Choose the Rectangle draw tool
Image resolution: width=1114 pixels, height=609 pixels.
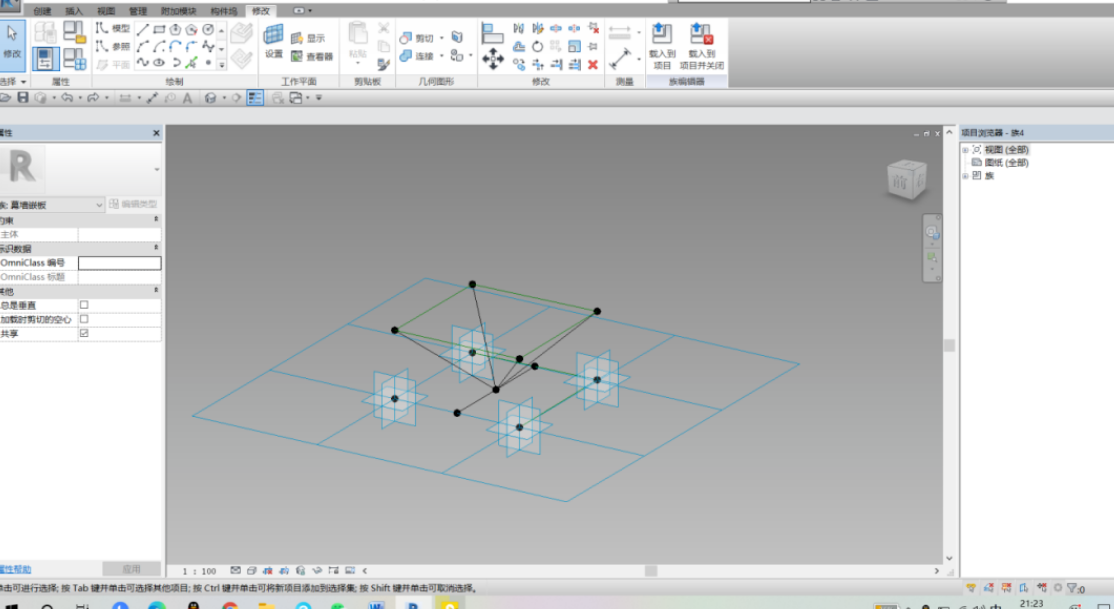pos(159,29)
